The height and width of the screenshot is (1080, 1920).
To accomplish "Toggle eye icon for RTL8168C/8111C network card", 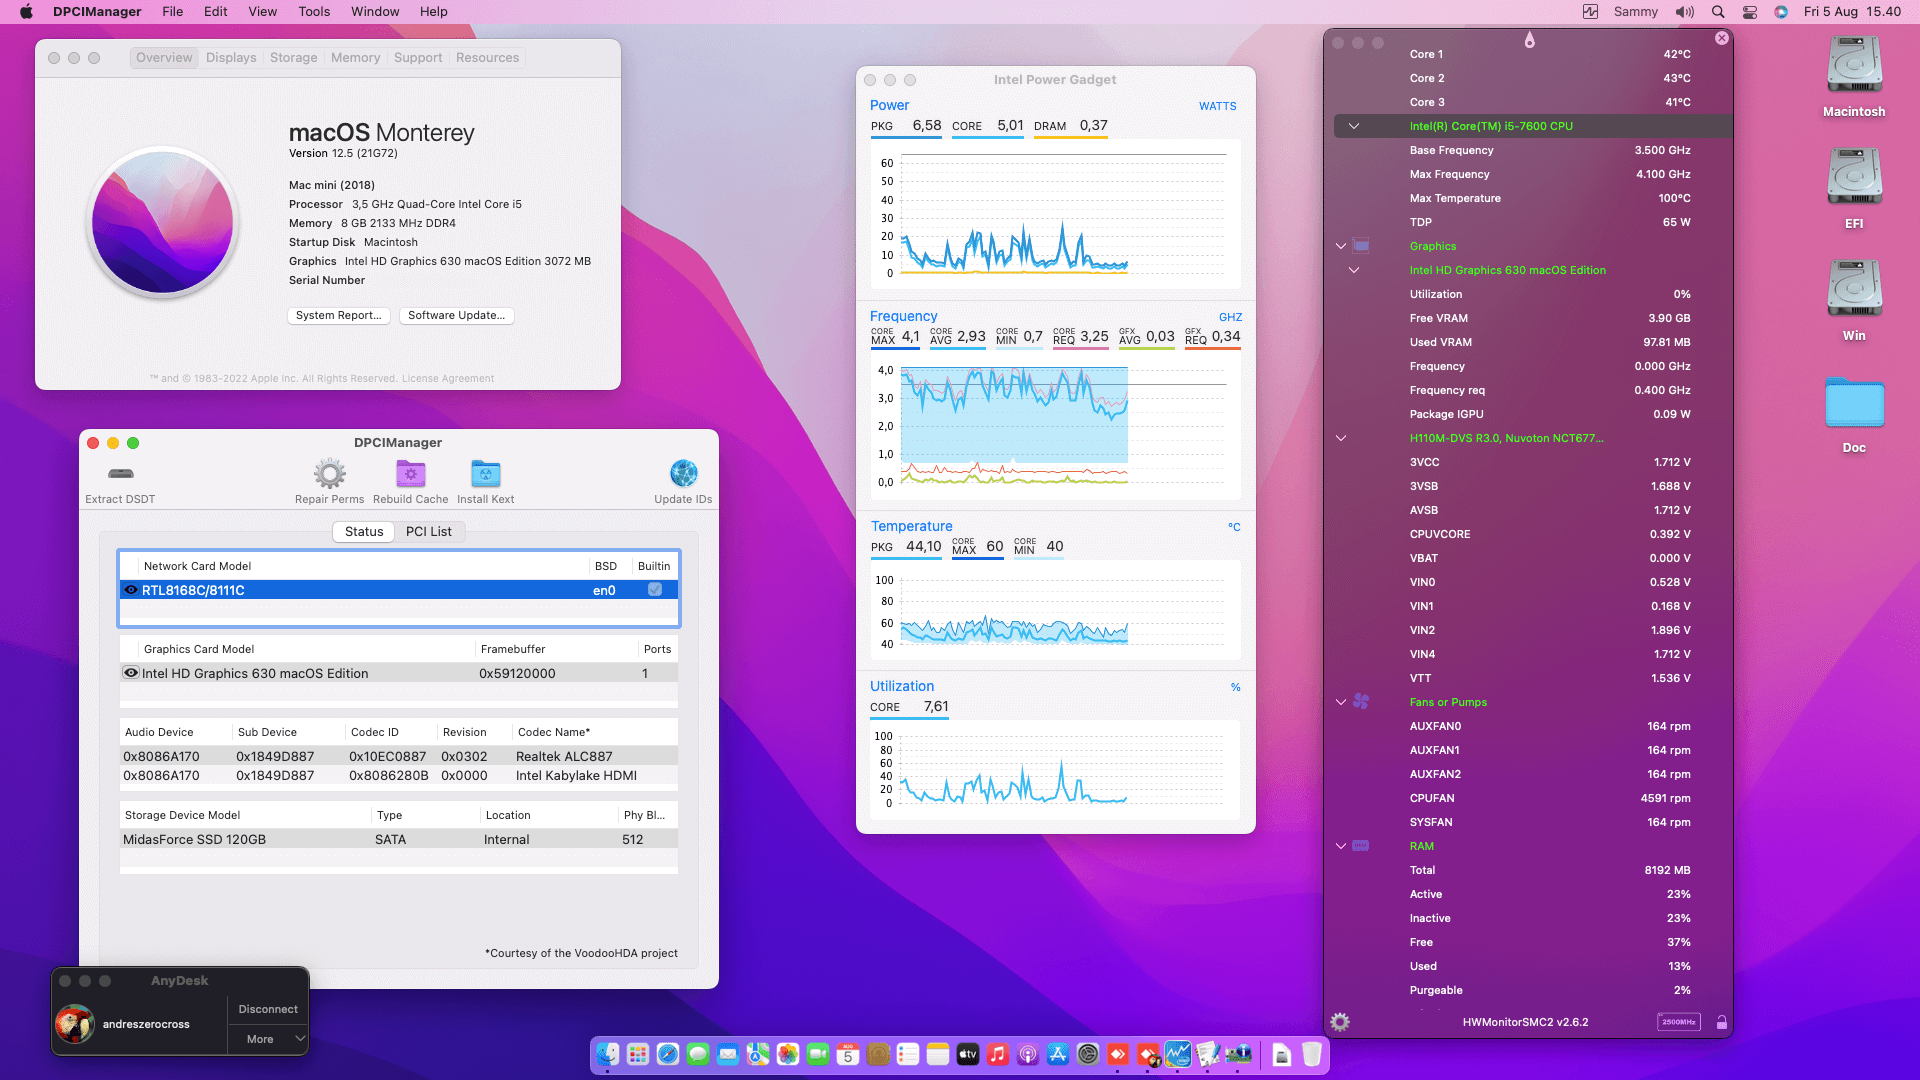I will (131, 590).
